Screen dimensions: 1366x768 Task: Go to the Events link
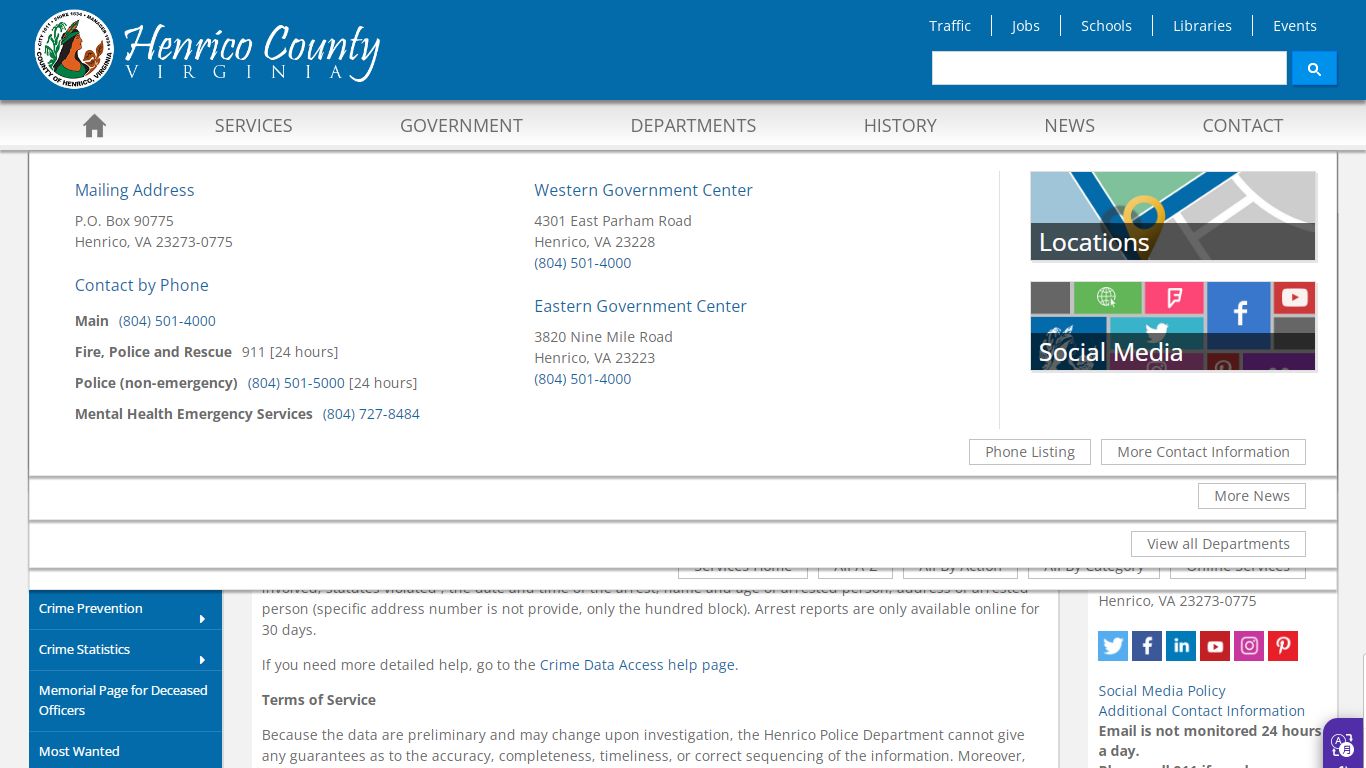point(1294,26)
